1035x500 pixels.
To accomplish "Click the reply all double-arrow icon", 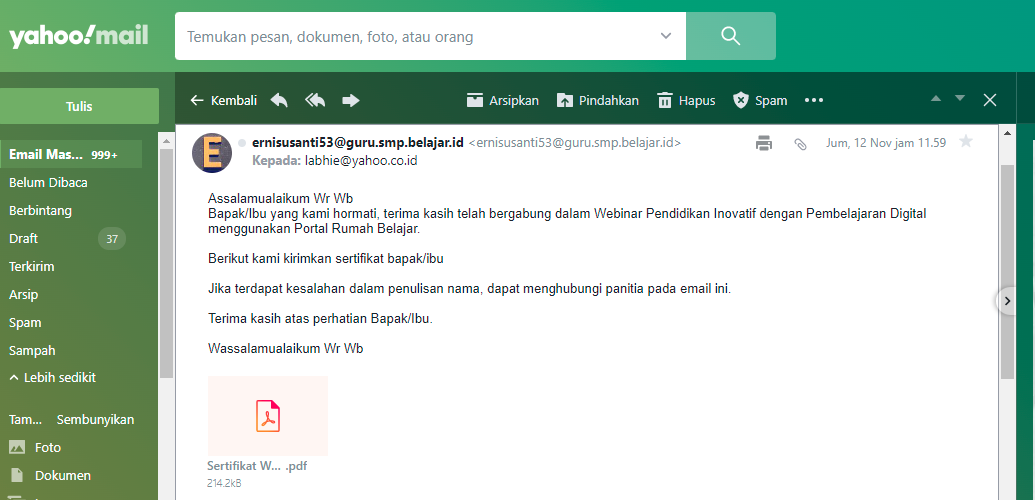I will [x=316, y=100].
